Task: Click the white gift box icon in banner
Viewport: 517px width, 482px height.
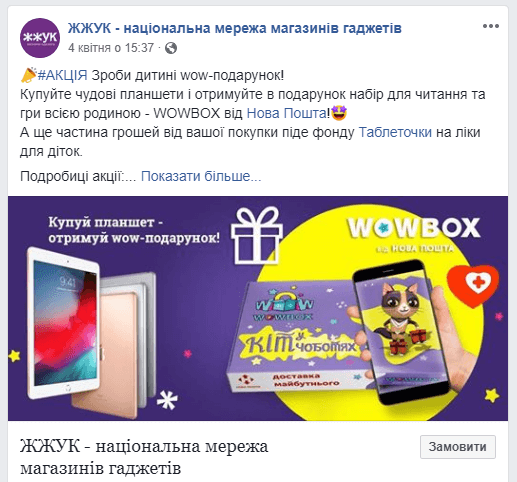Action: point(257,235)
